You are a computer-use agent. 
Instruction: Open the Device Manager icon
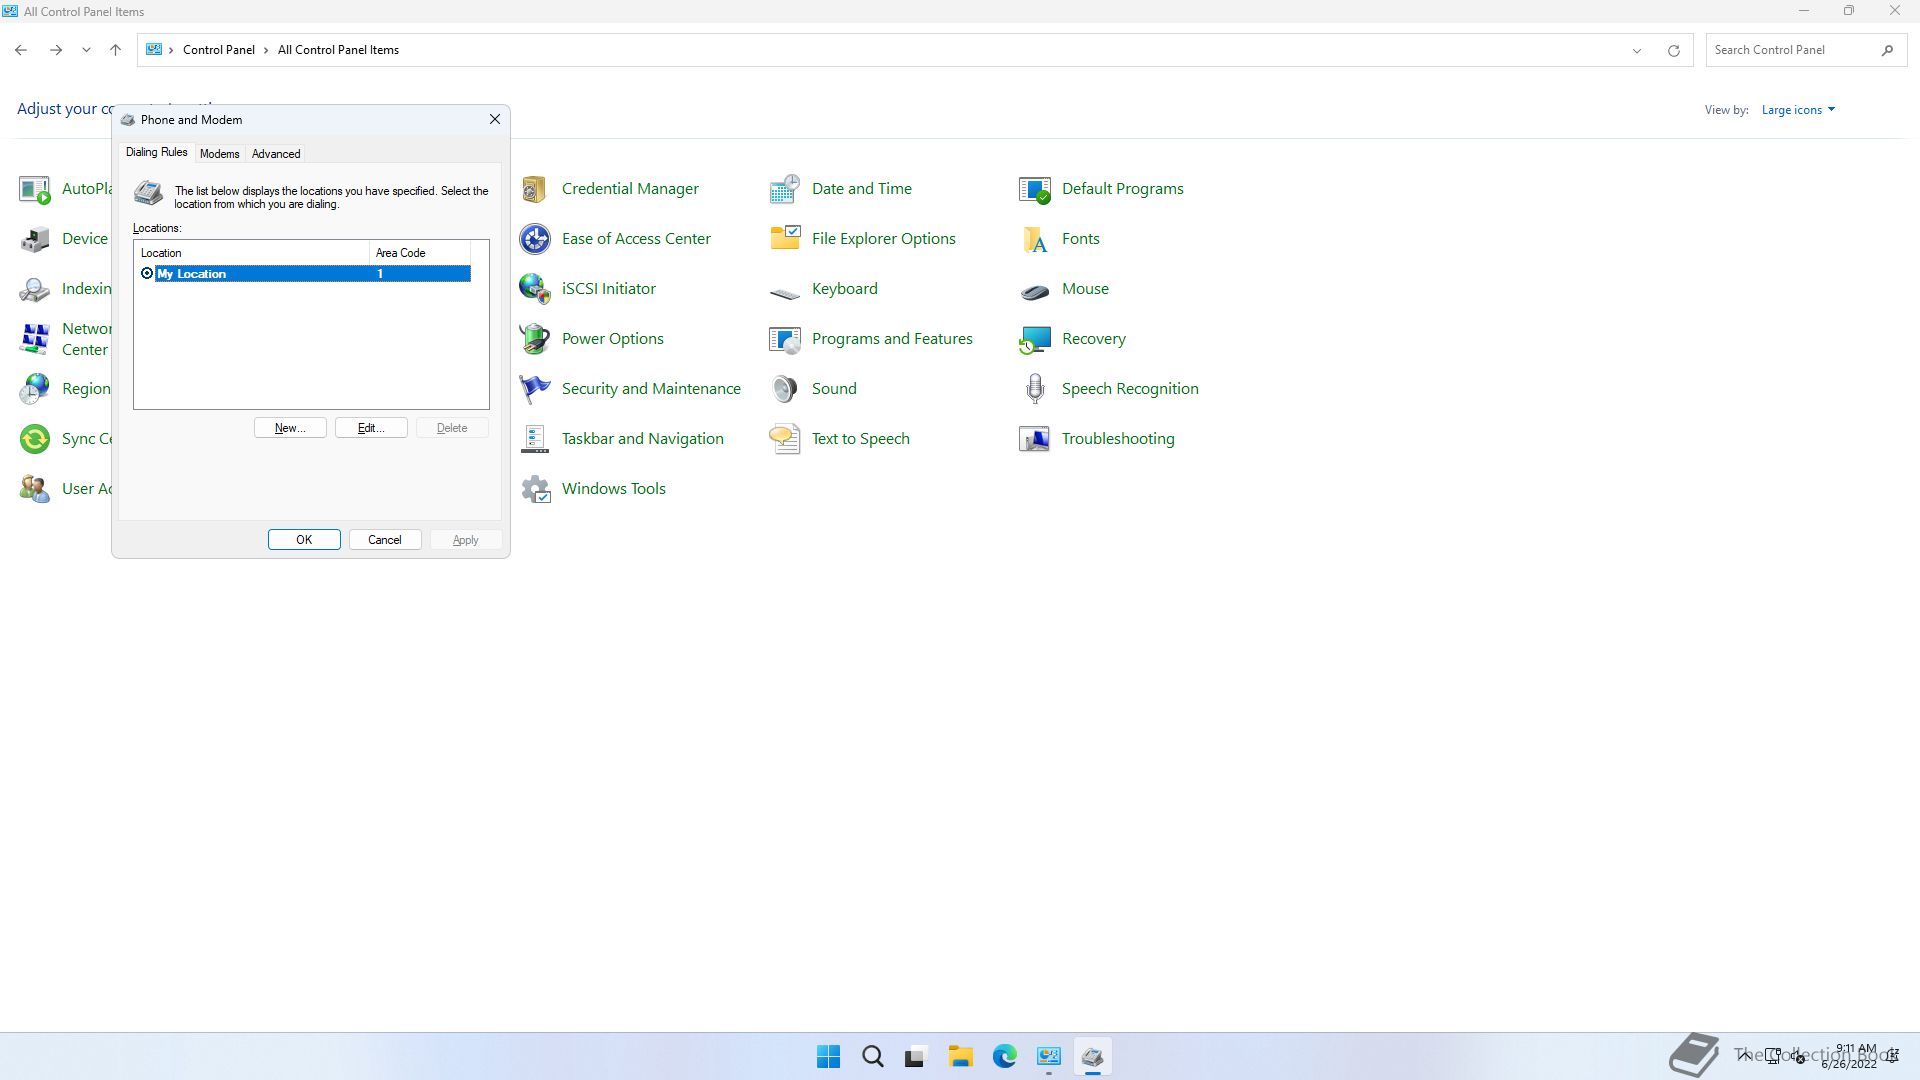pos(35,239)
